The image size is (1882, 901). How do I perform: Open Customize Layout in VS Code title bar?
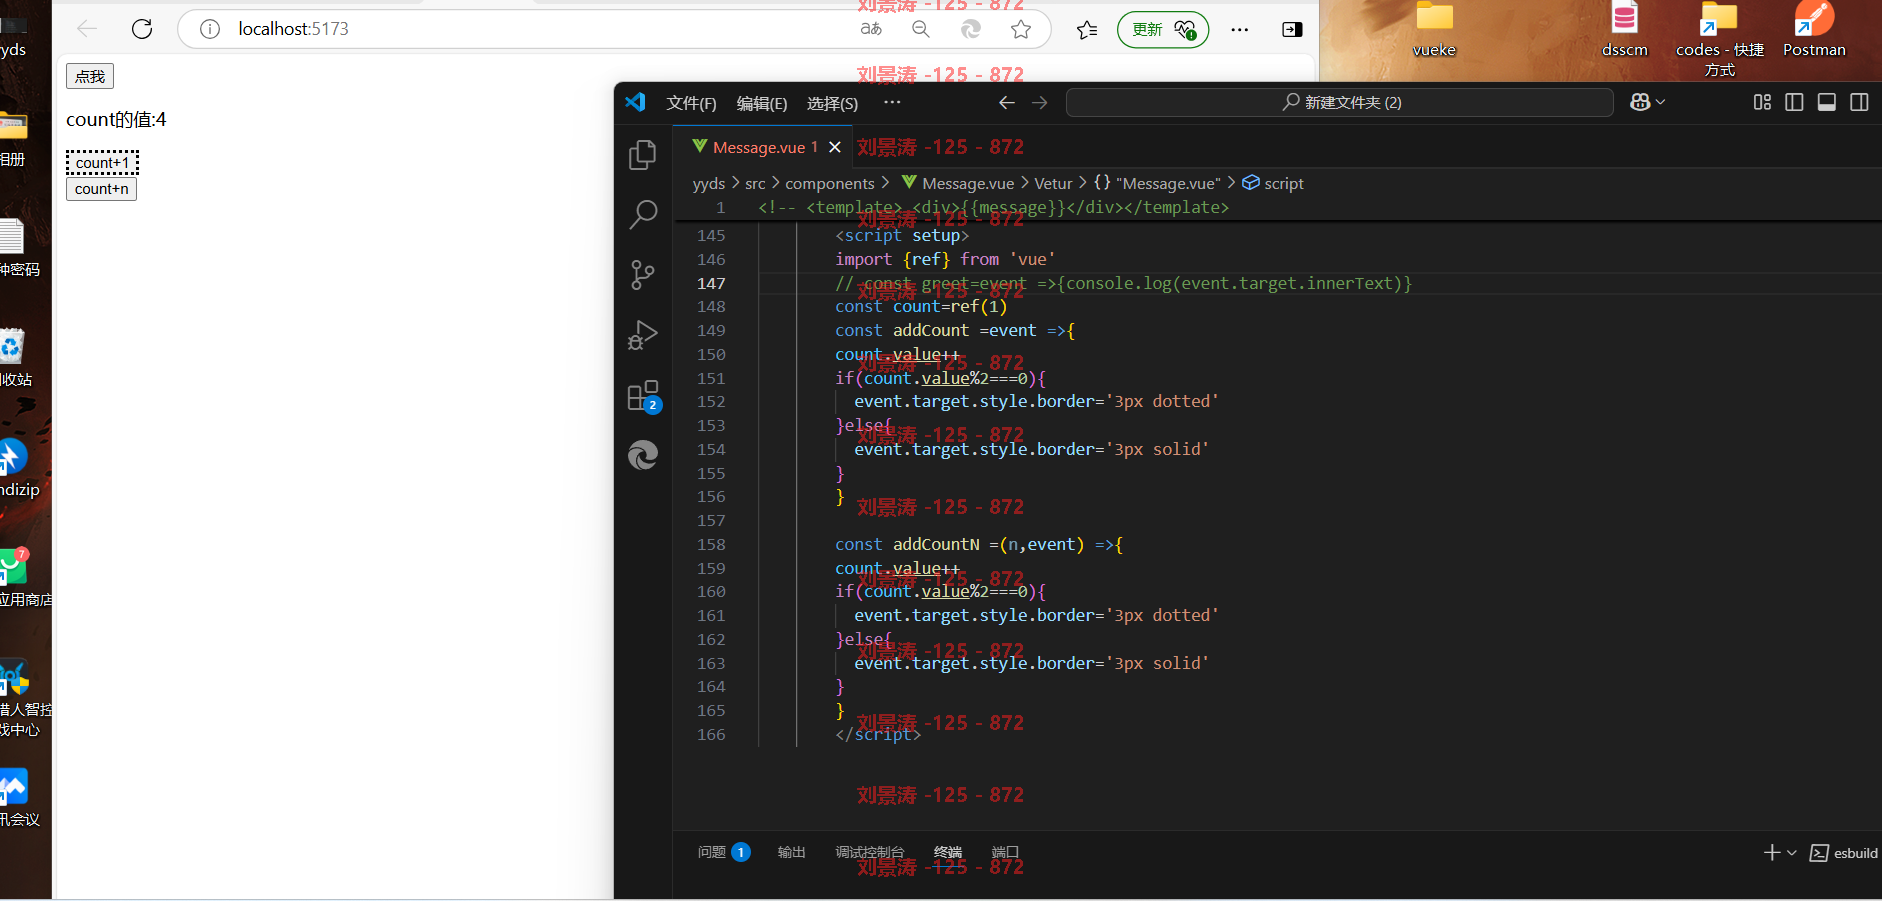click(1762, 102)
